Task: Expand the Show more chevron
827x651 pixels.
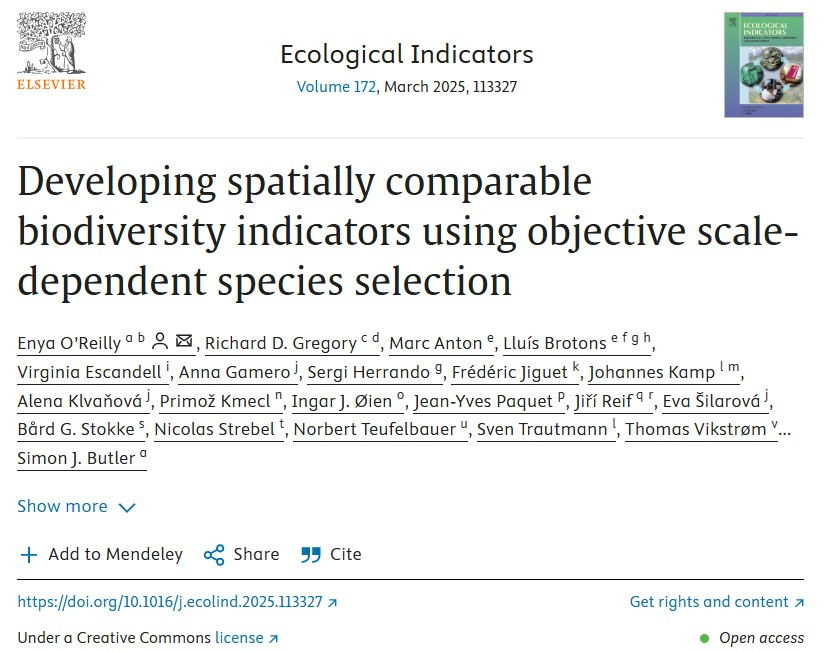Action: pyautogui.click(x=127, y=507)
